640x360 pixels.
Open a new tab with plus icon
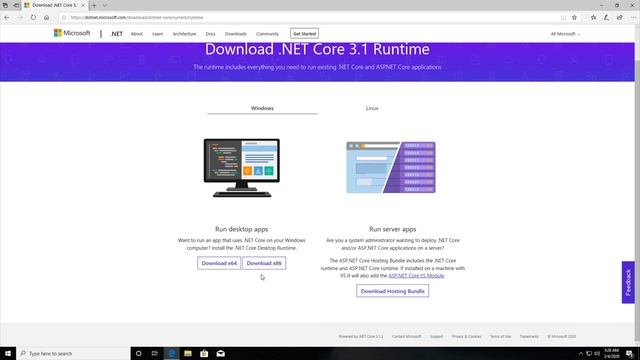pos(94,5)
